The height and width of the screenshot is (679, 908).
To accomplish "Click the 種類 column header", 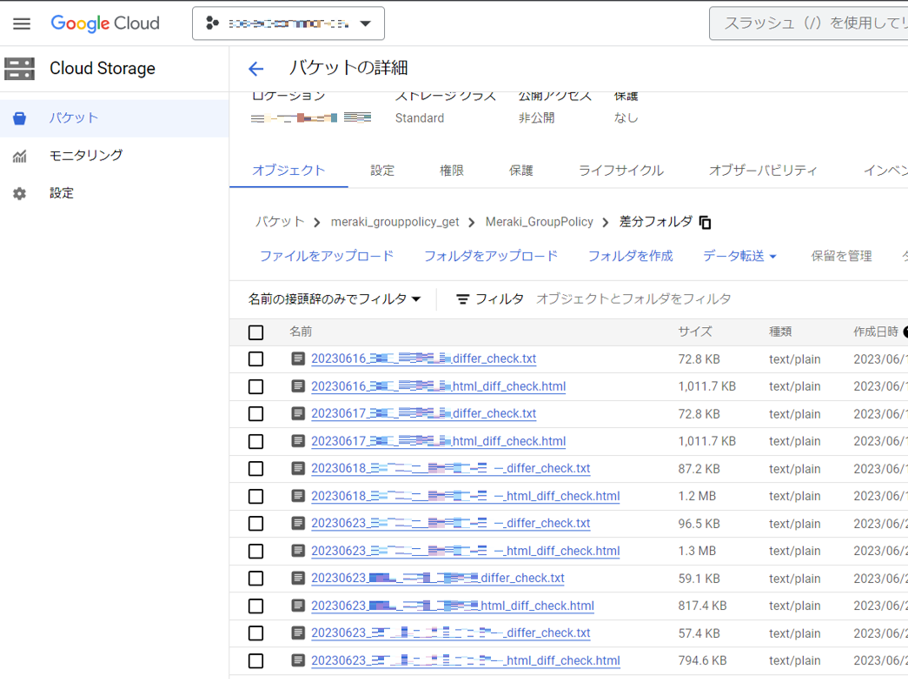I will point(780,332).
